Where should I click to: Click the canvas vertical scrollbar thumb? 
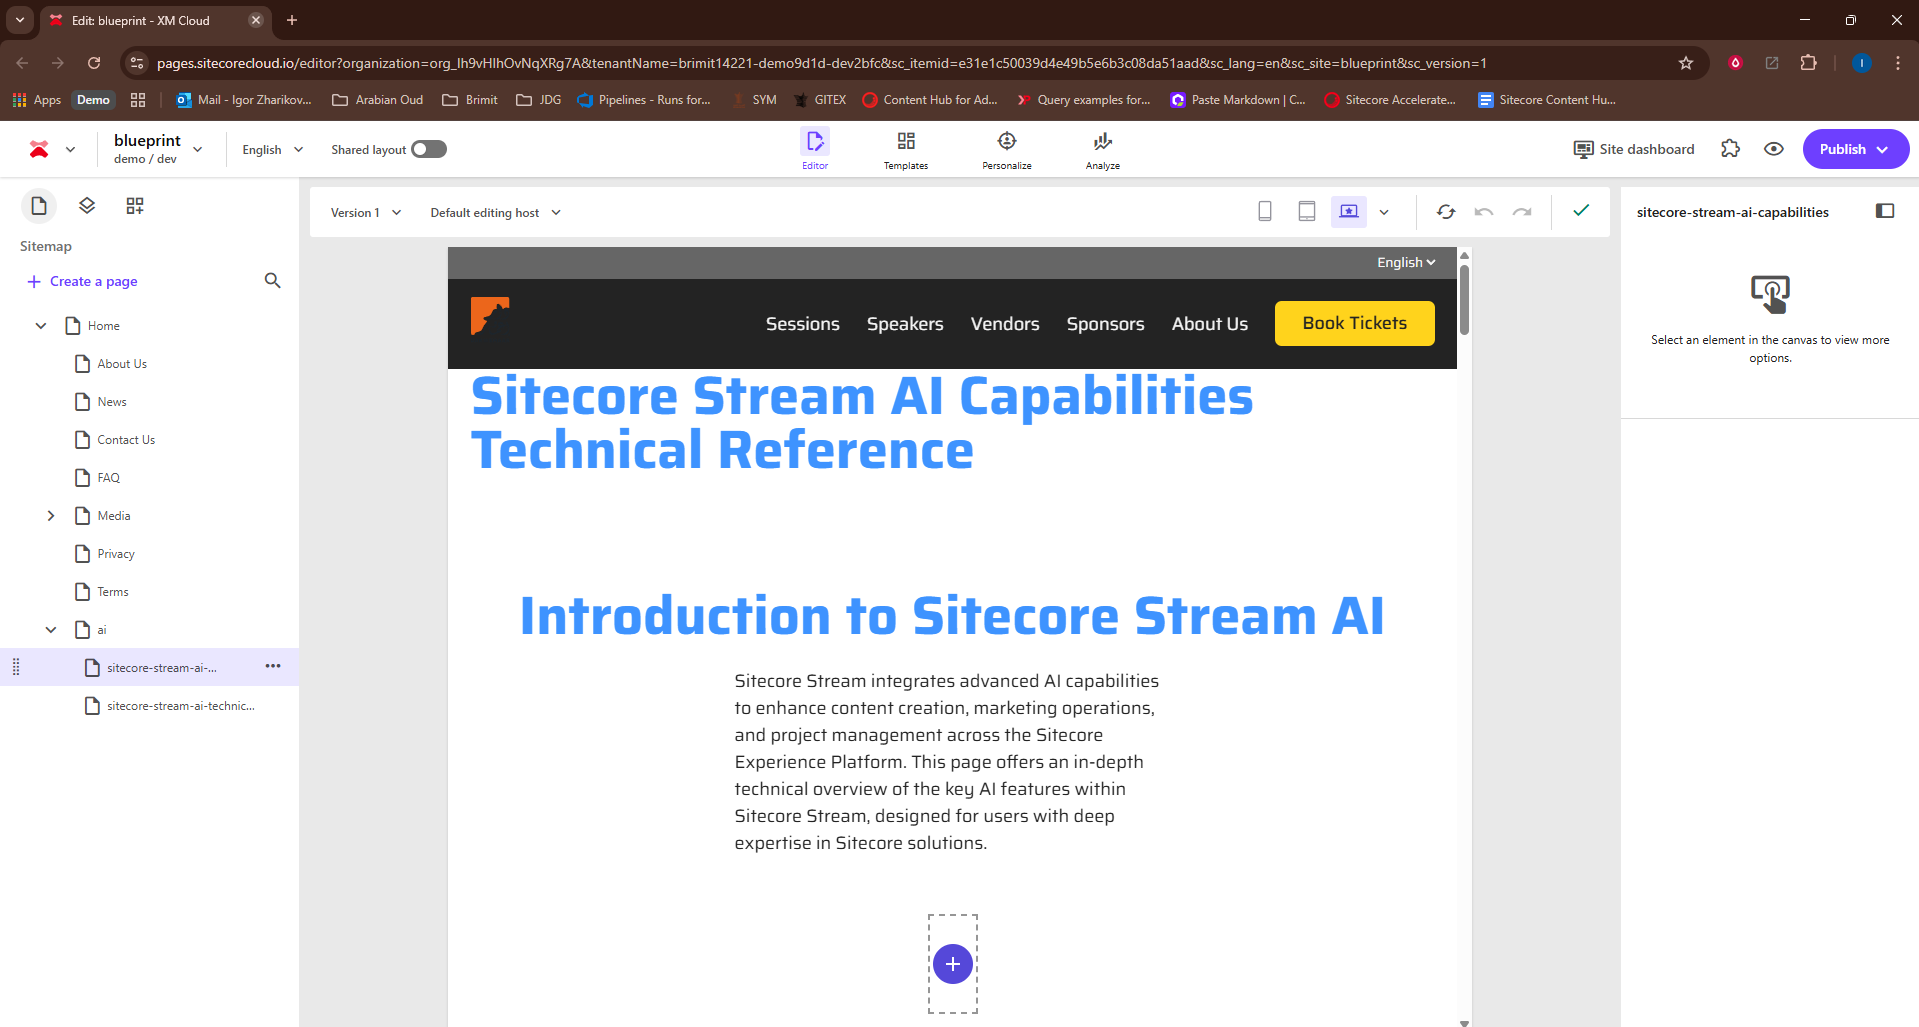pos(1464,299)
